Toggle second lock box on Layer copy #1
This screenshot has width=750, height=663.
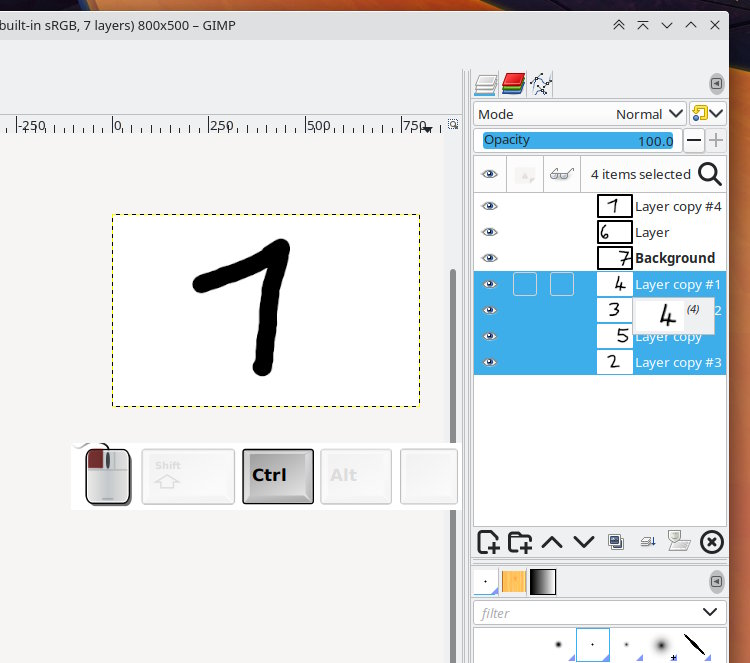[x=562, y=284]
